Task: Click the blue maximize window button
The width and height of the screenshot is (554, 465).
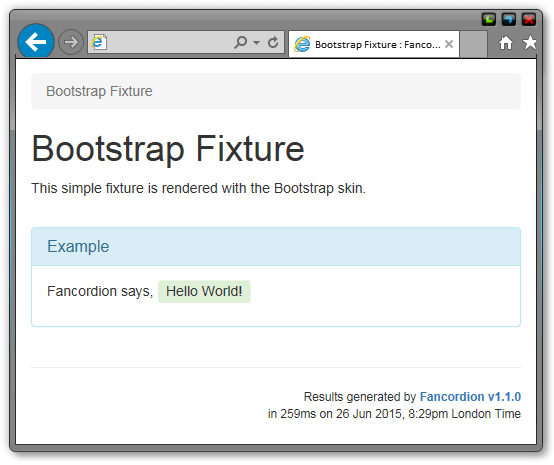Action: [x=509, y=19]
